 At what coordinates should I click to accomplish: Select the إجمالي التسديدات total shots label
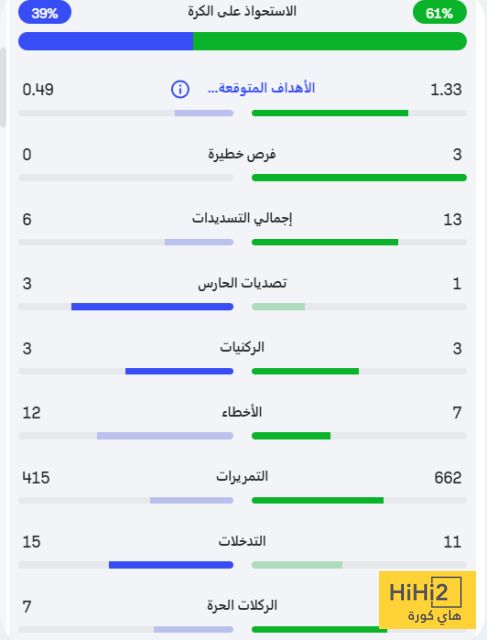pos(242,218)
